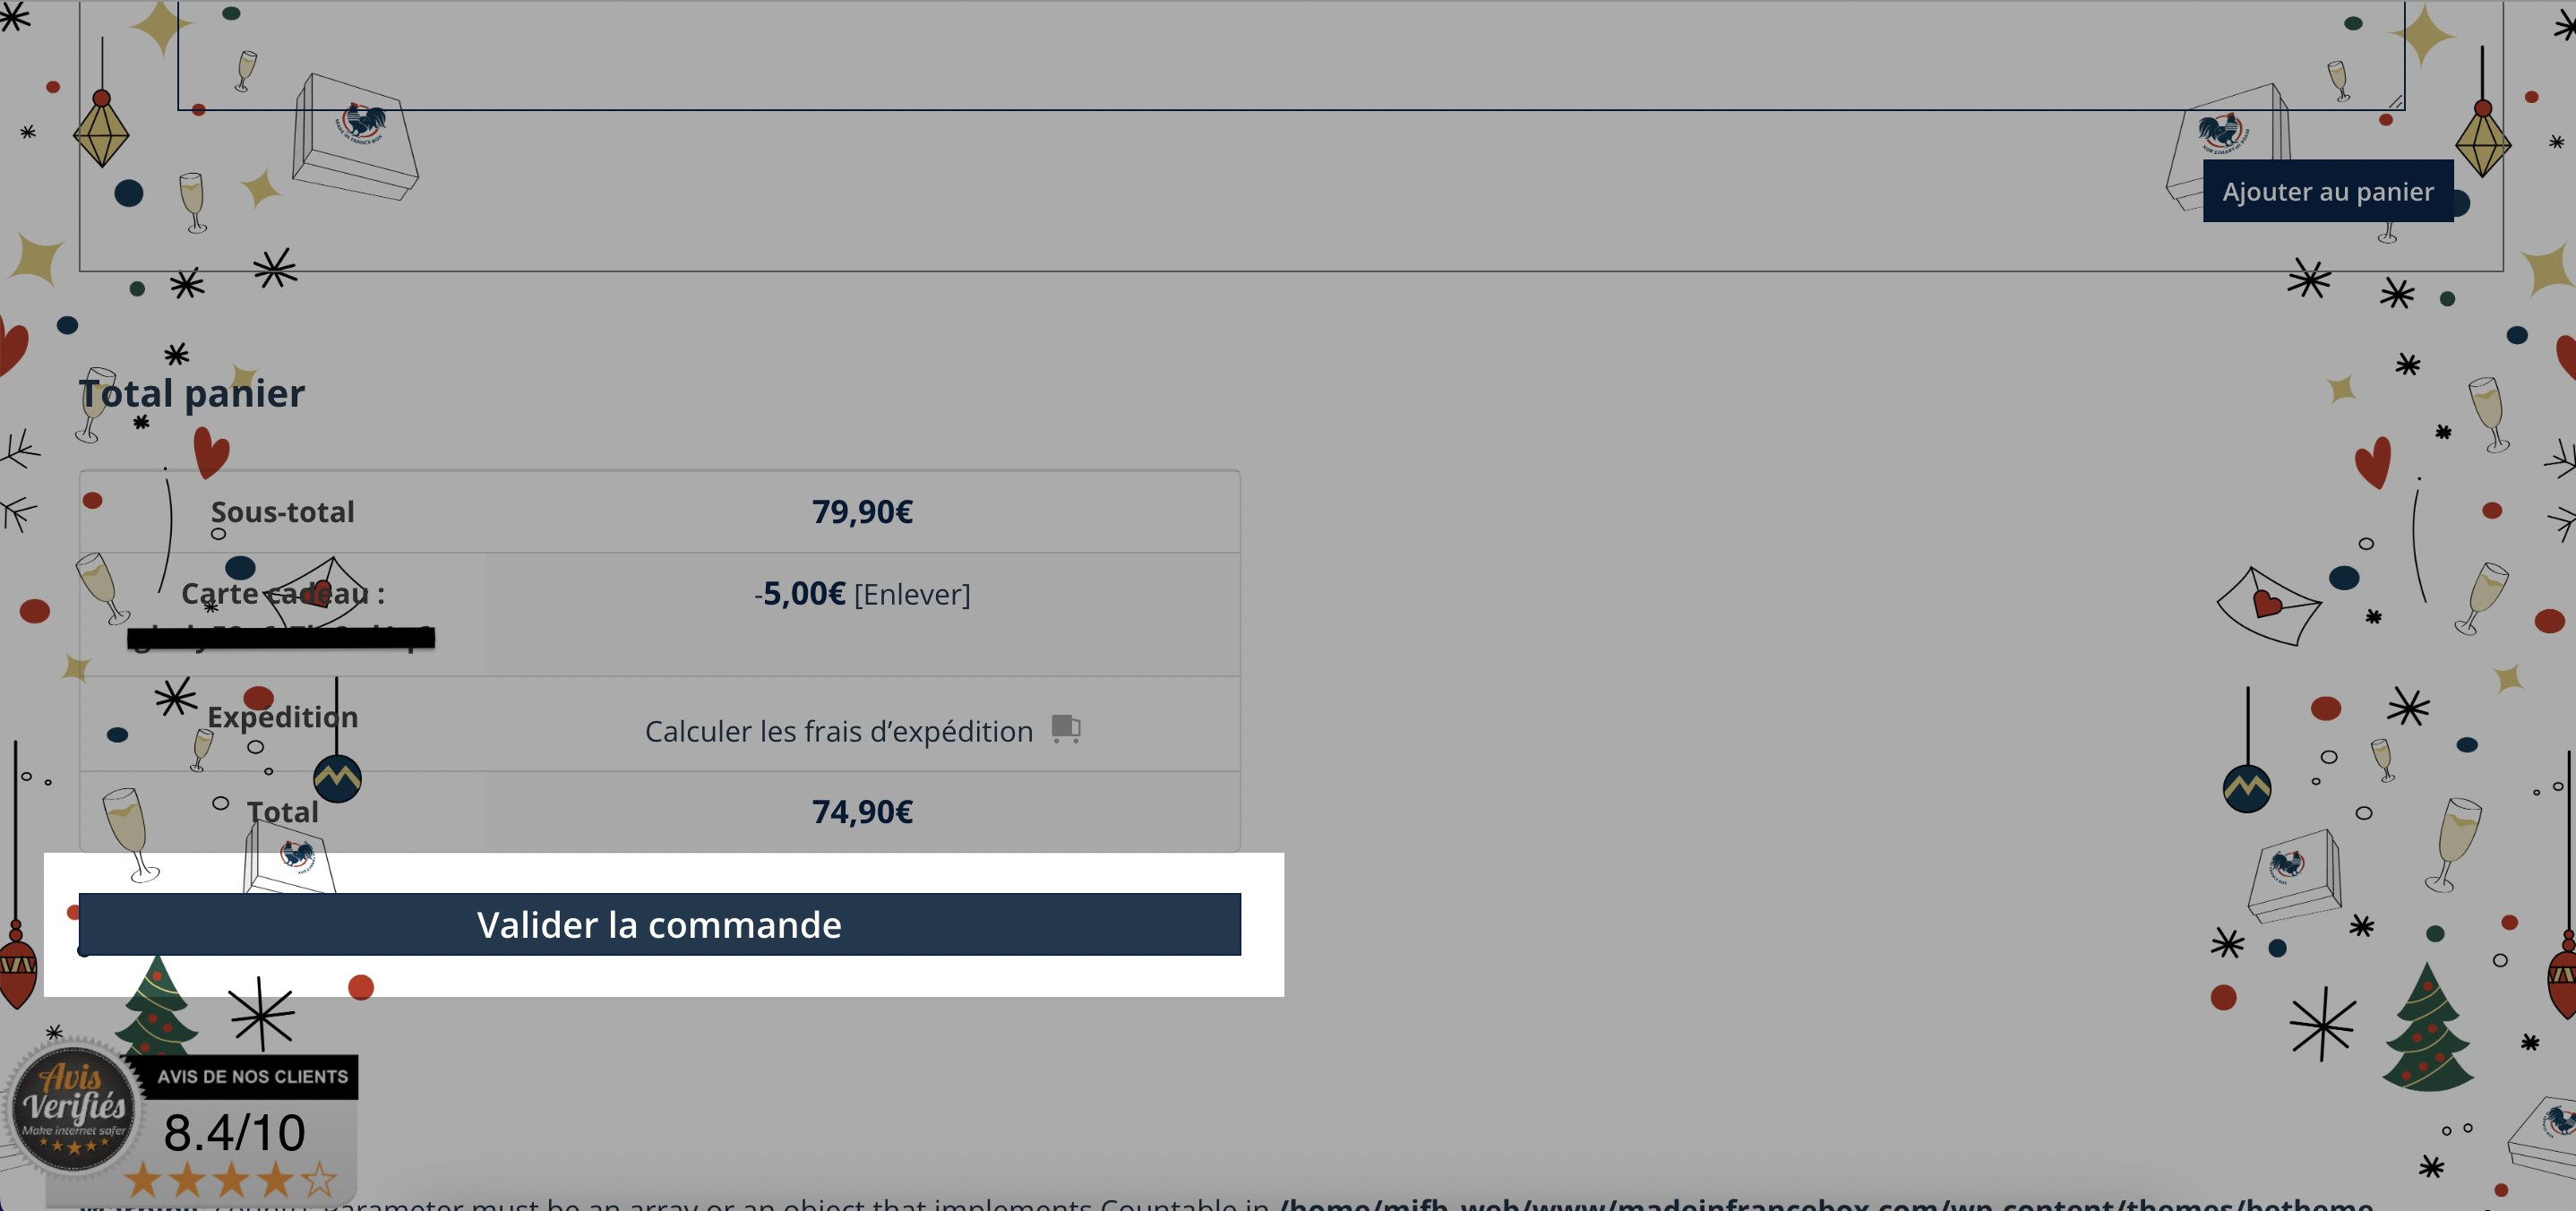This screenshot has height=1211, width=2576.
Task: Click the 8.4/10 customer rating score
Action: coord(234,1132)
